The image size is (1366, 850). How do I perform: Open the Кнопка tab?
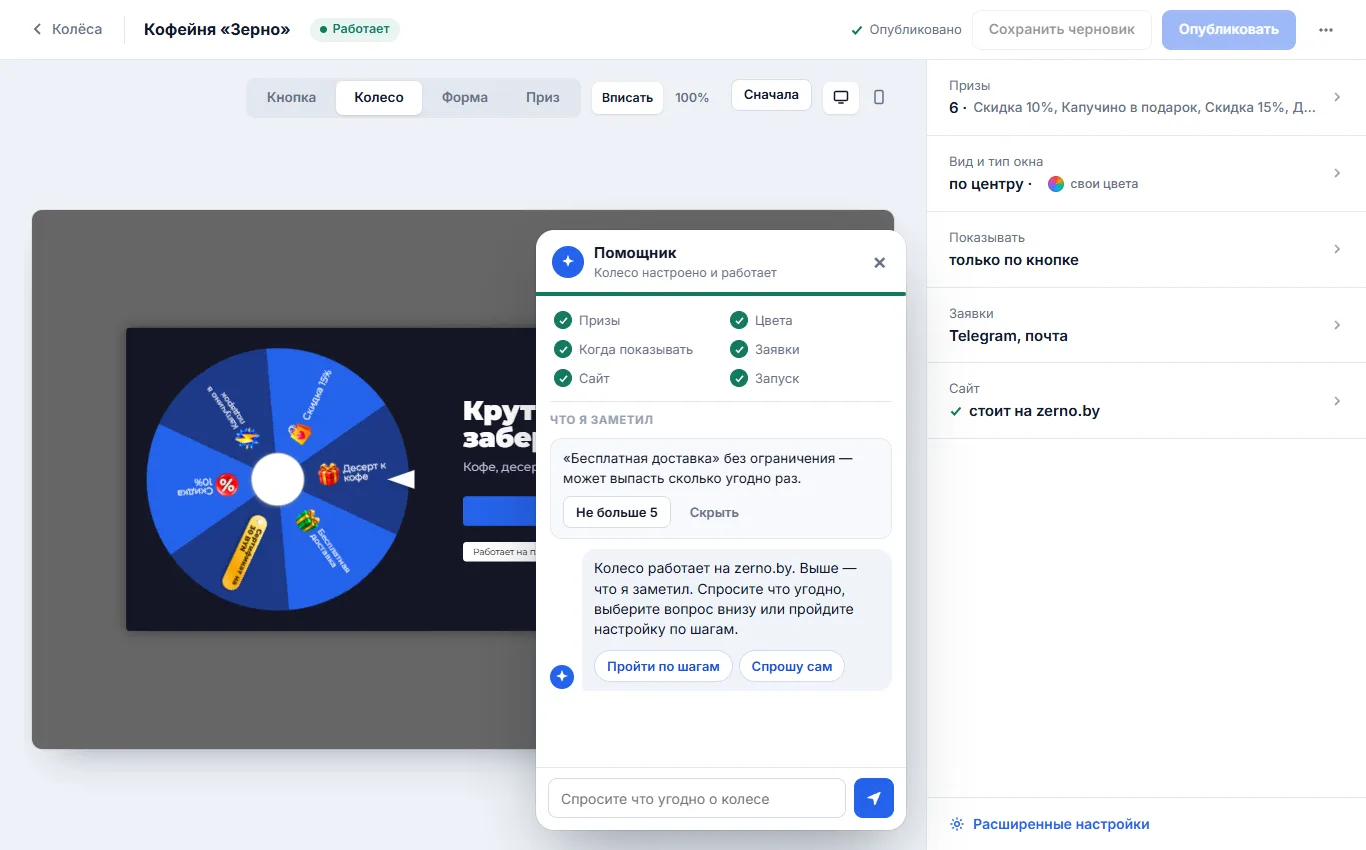click(291, 98)
